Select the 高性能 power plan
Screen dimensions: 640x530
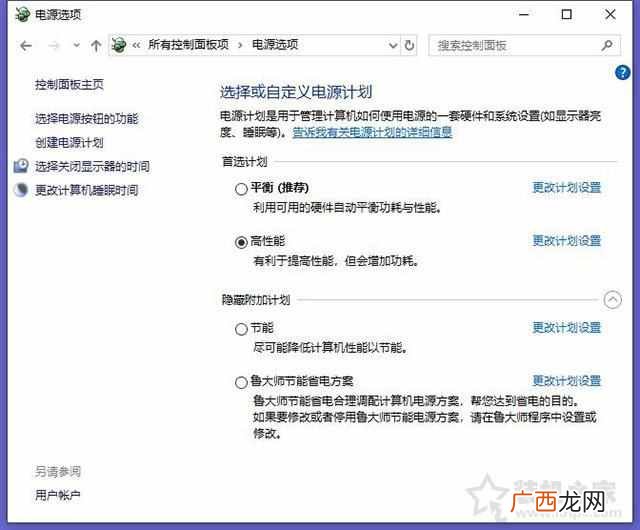(241, 242)
